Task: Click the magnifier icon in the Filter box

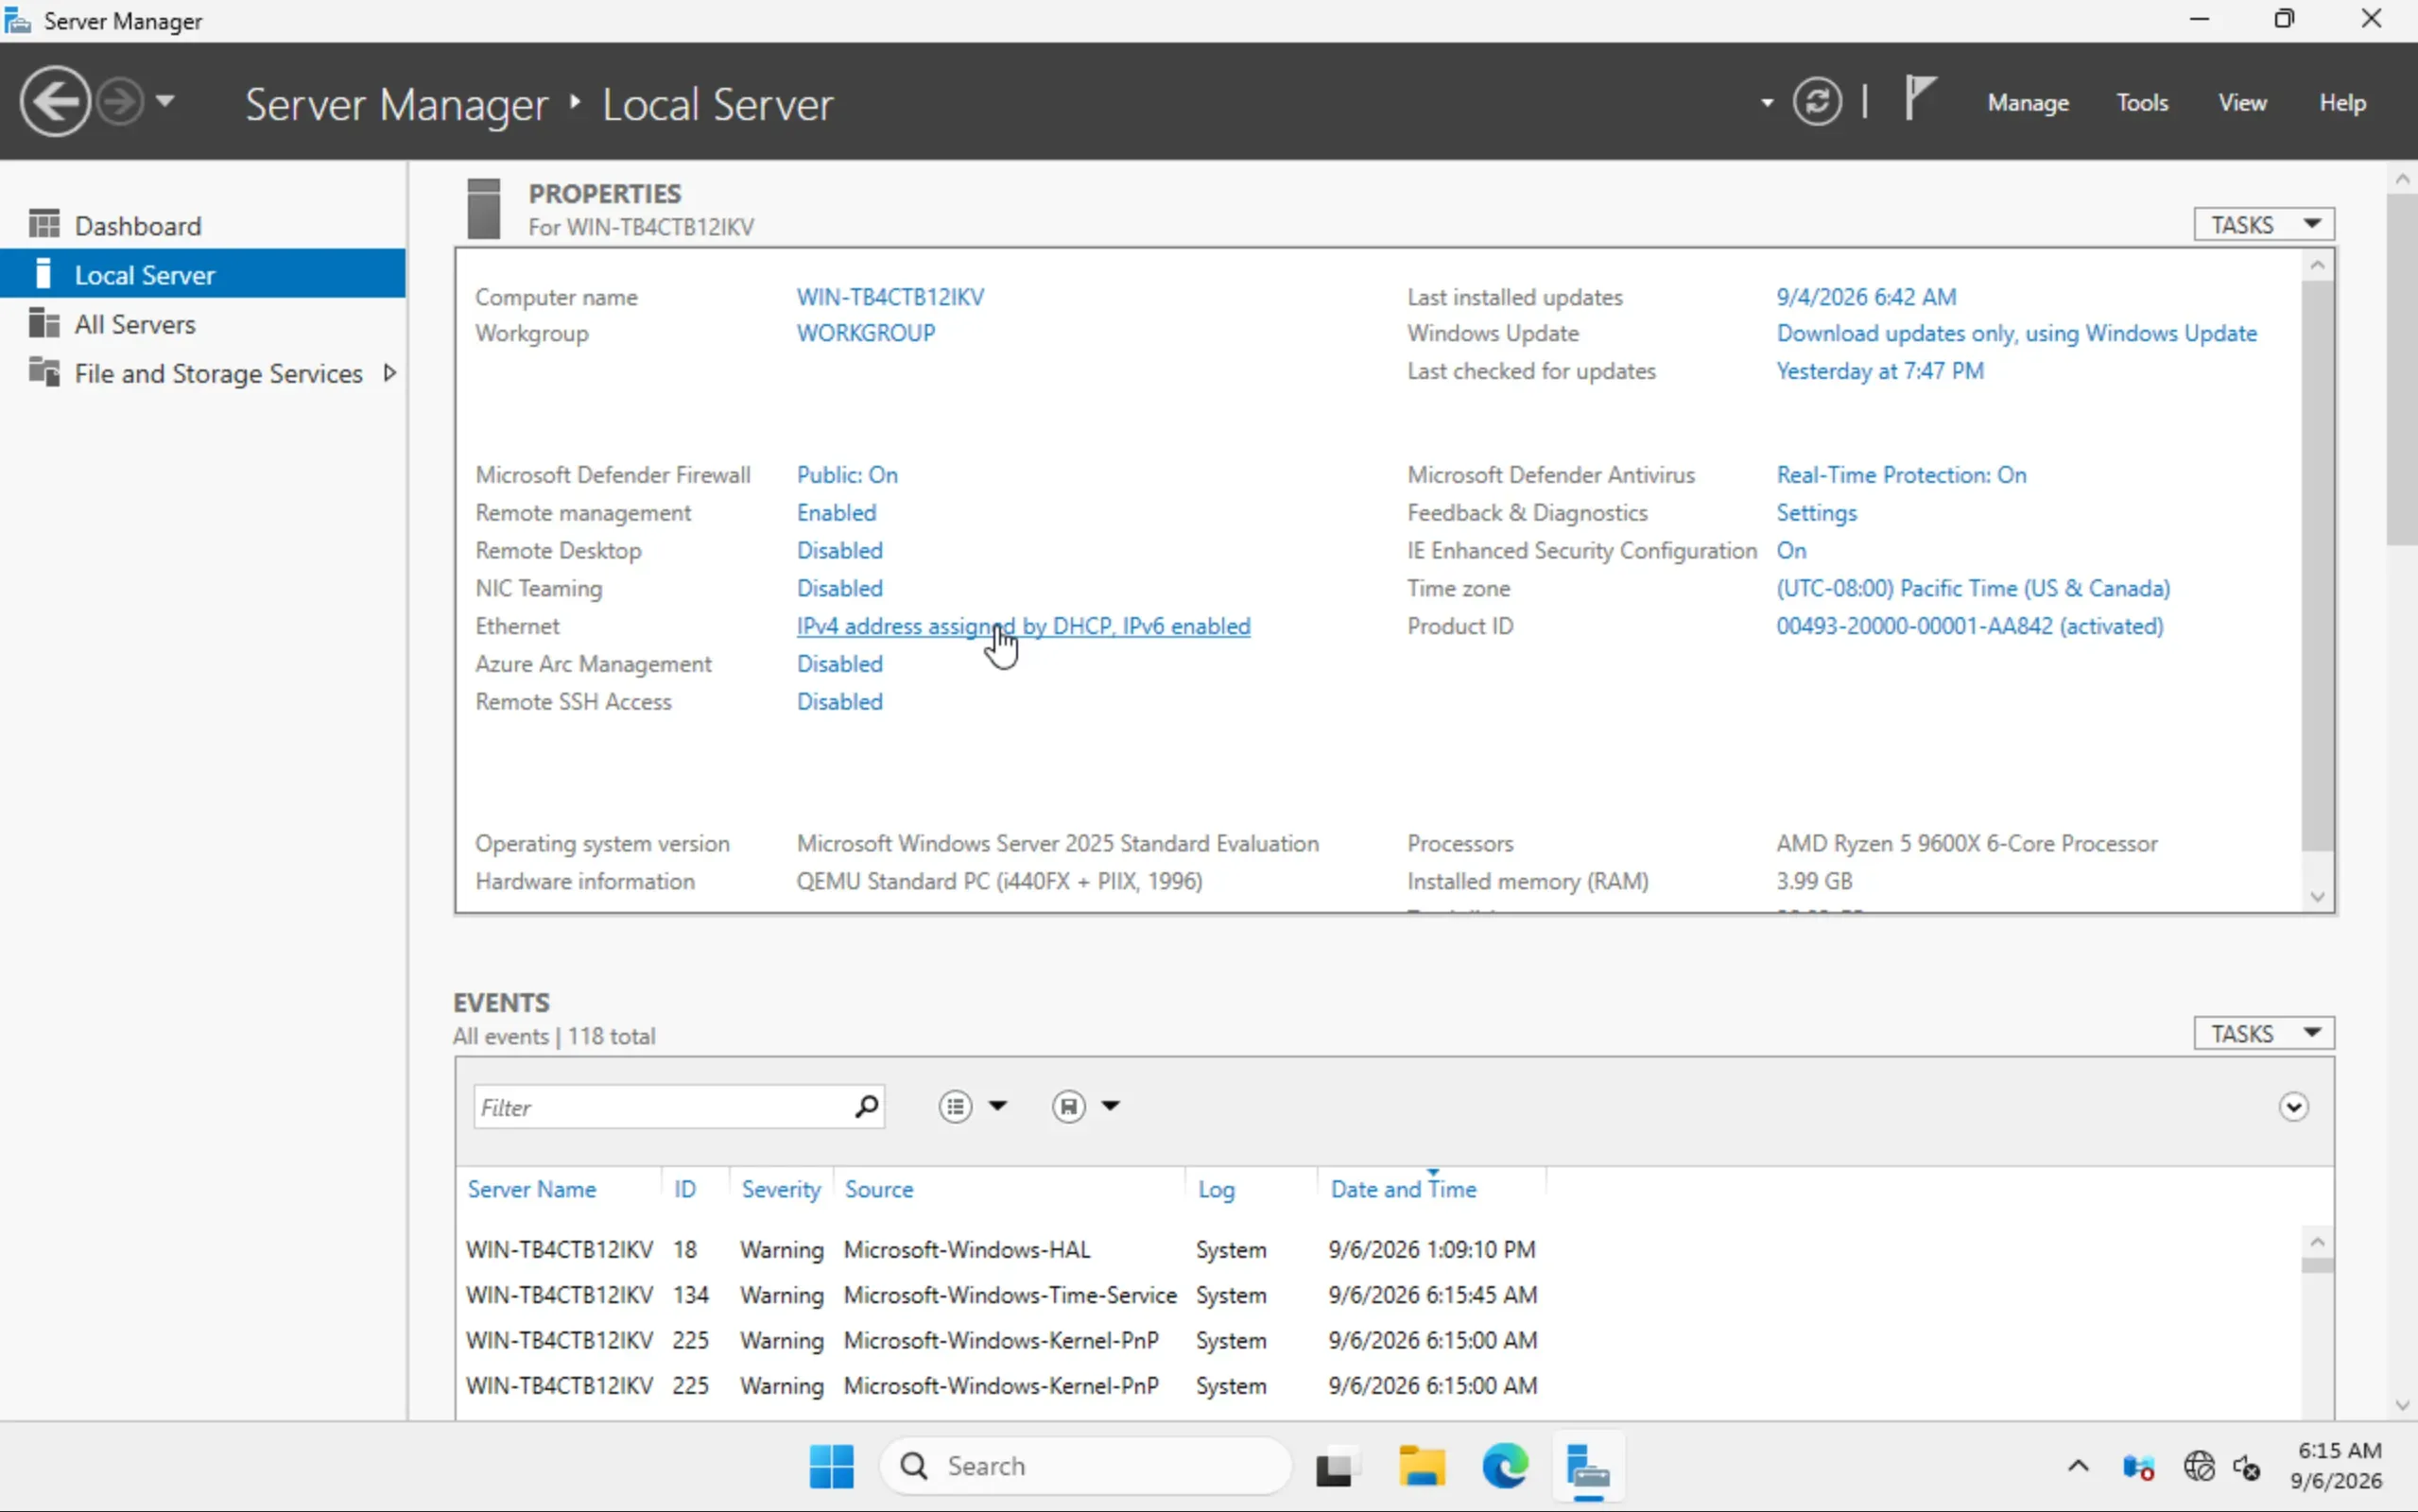Action: 866,1106
